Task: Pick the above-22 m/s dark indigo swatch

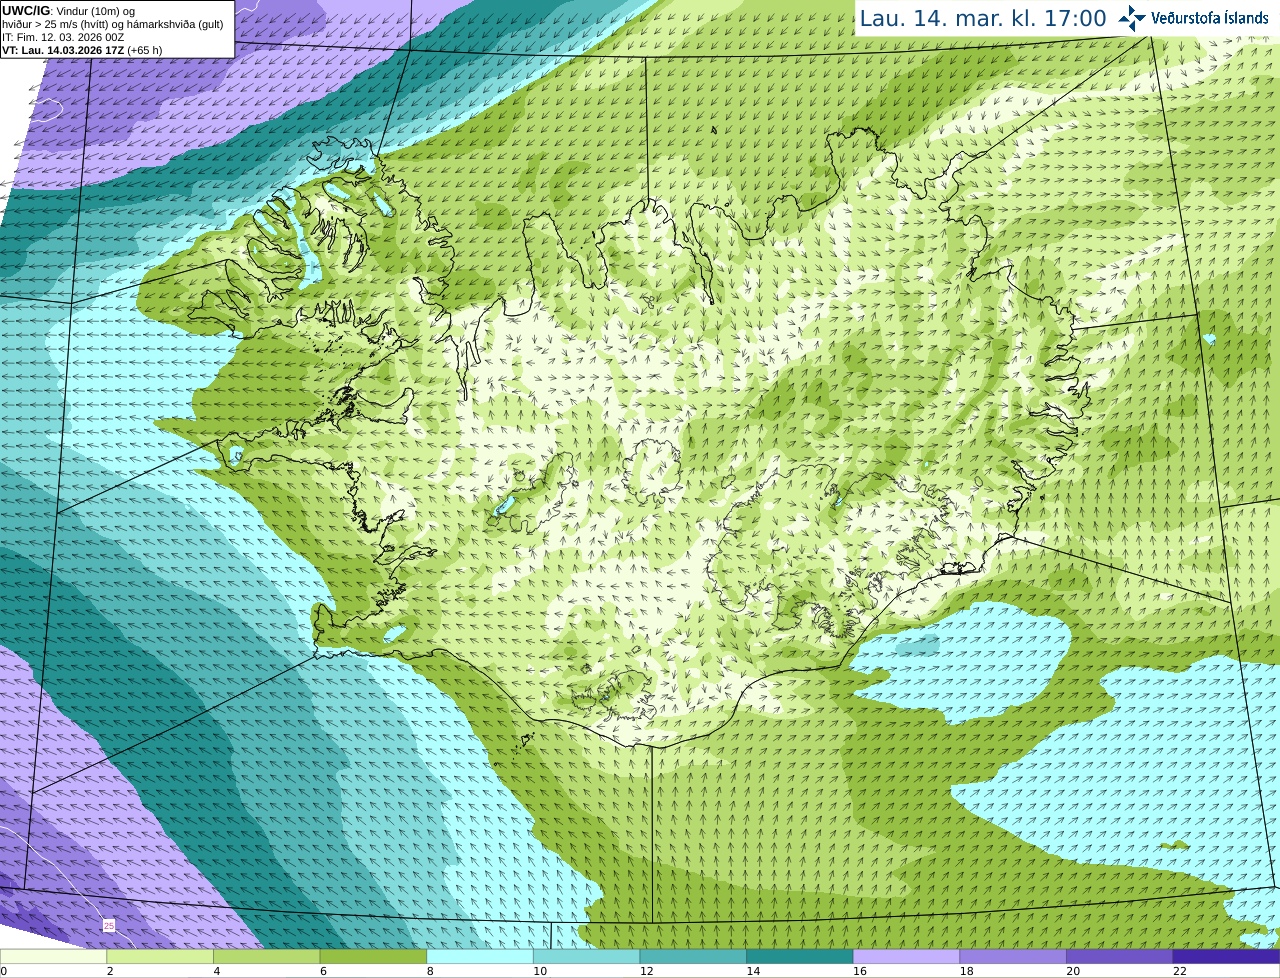Action: 1226,957
